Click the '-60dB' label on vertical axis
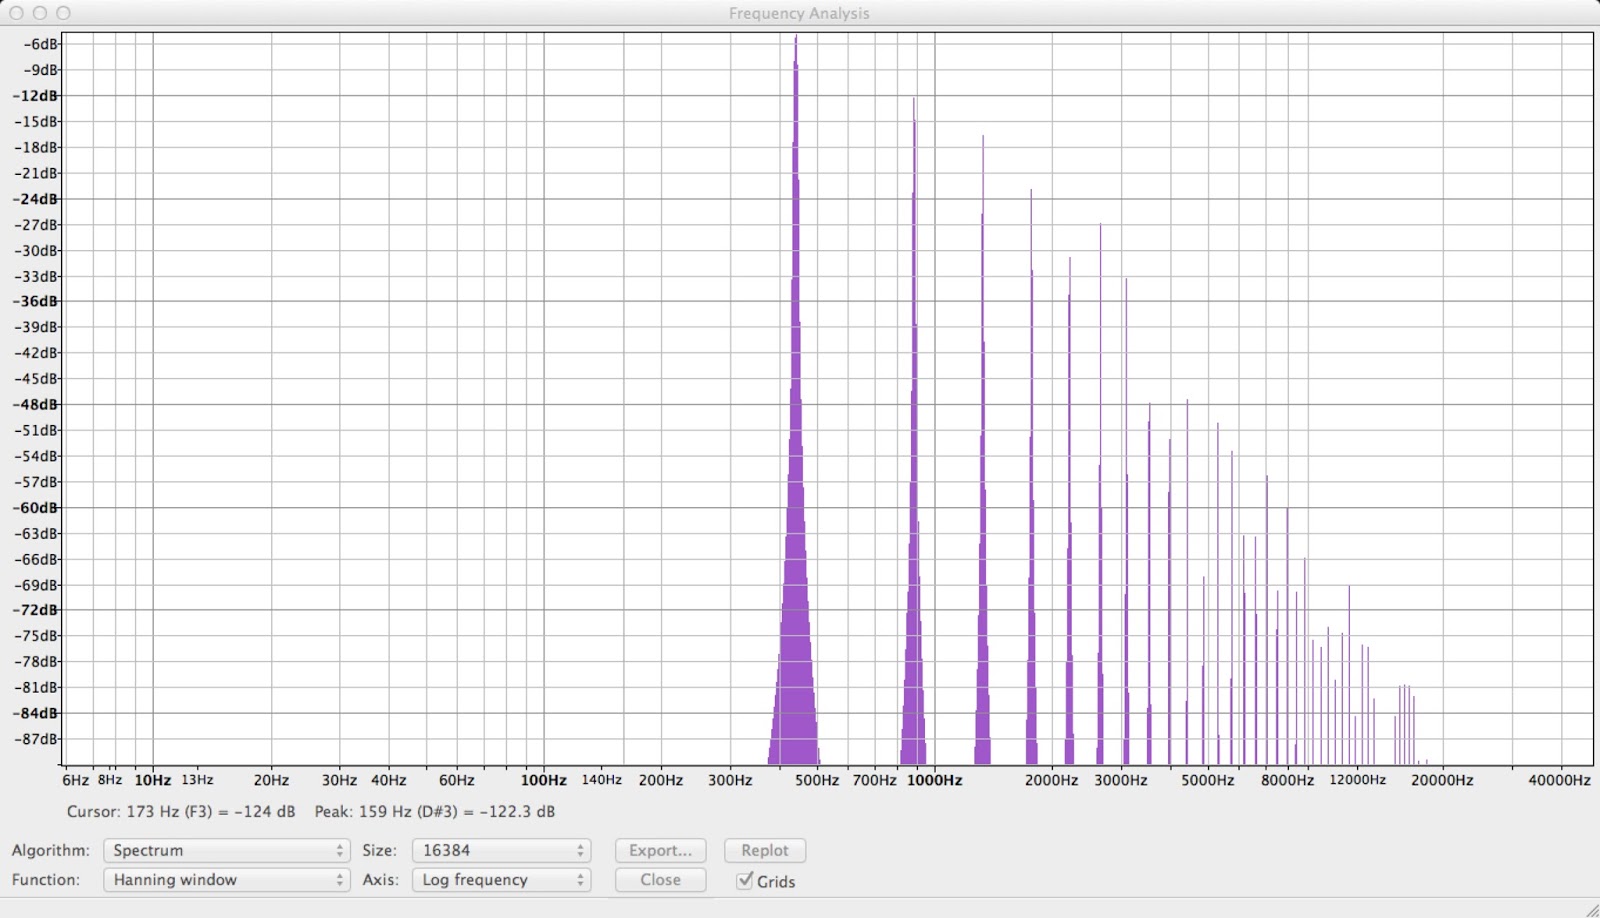 pyautogui.click(x=35, y=507)
